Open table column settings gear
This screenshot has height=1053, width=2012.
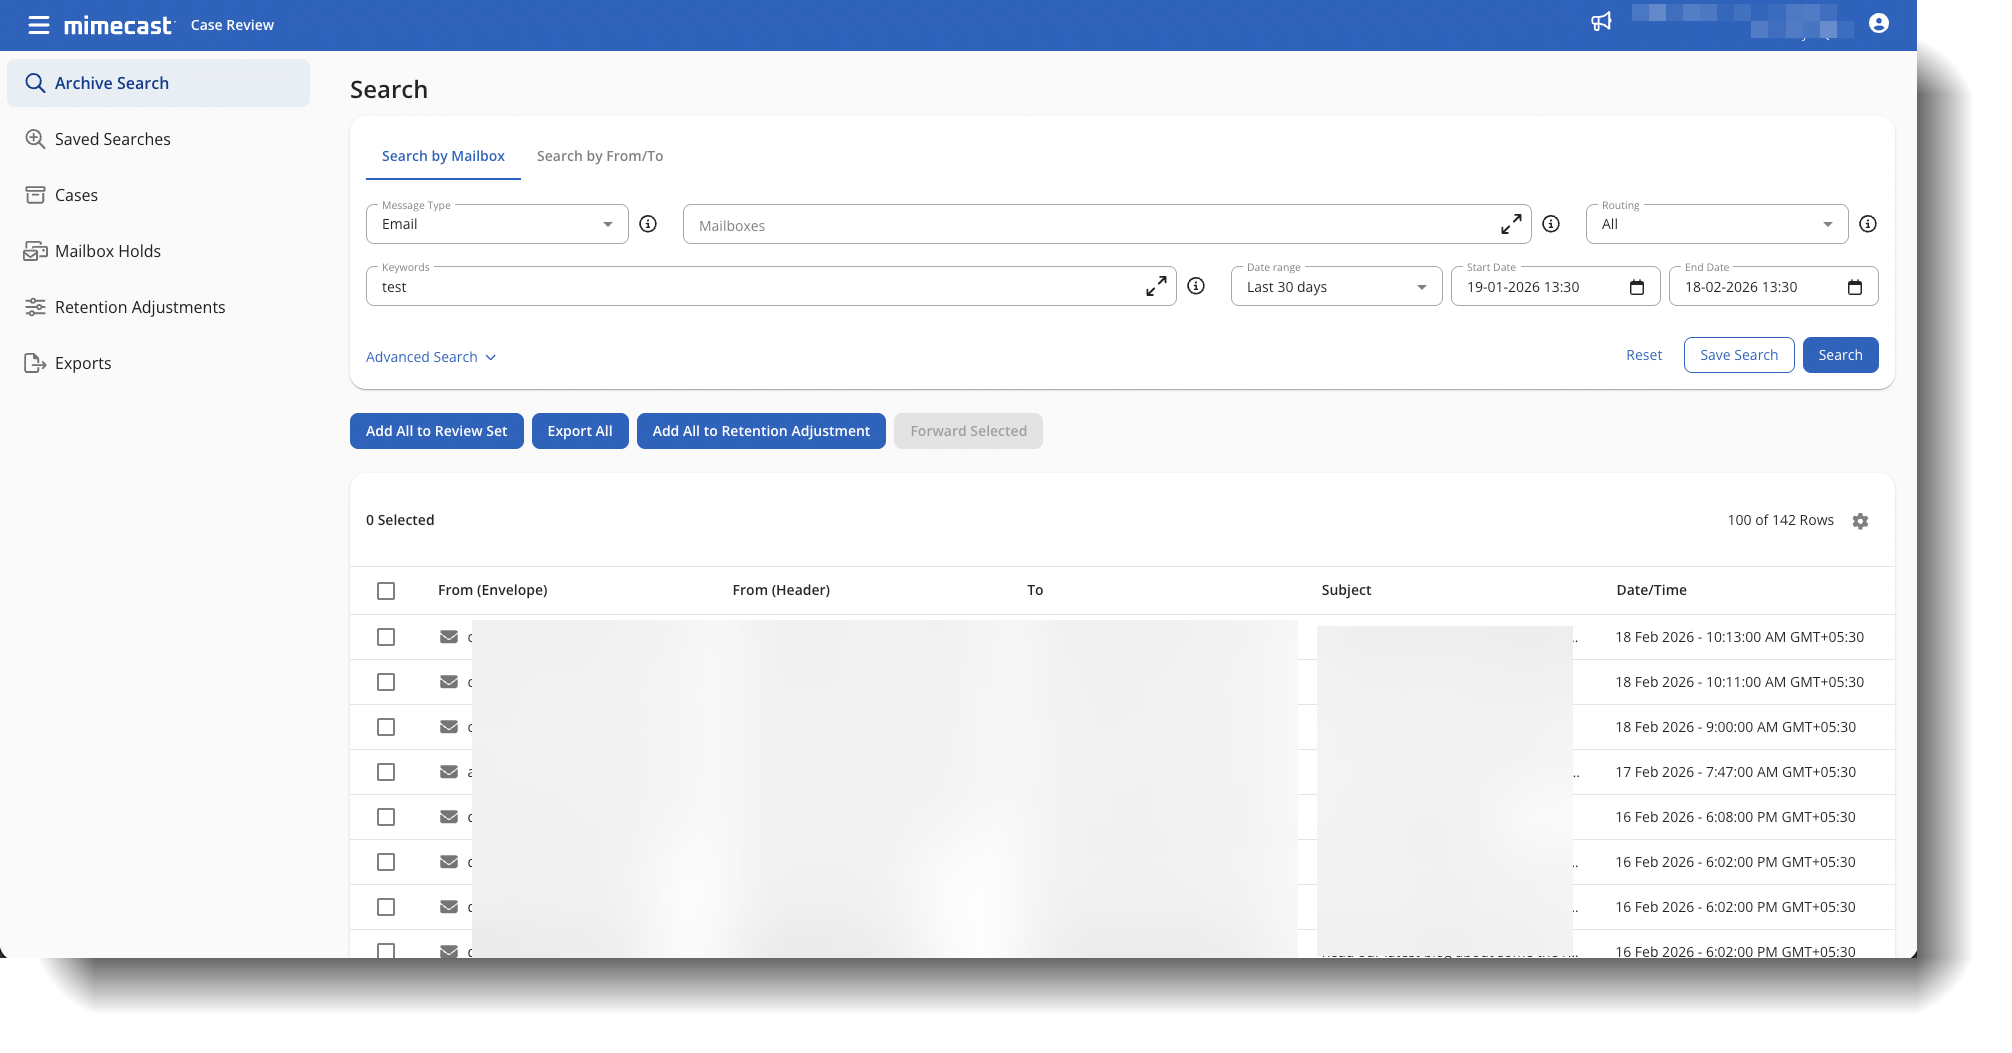1860,521
